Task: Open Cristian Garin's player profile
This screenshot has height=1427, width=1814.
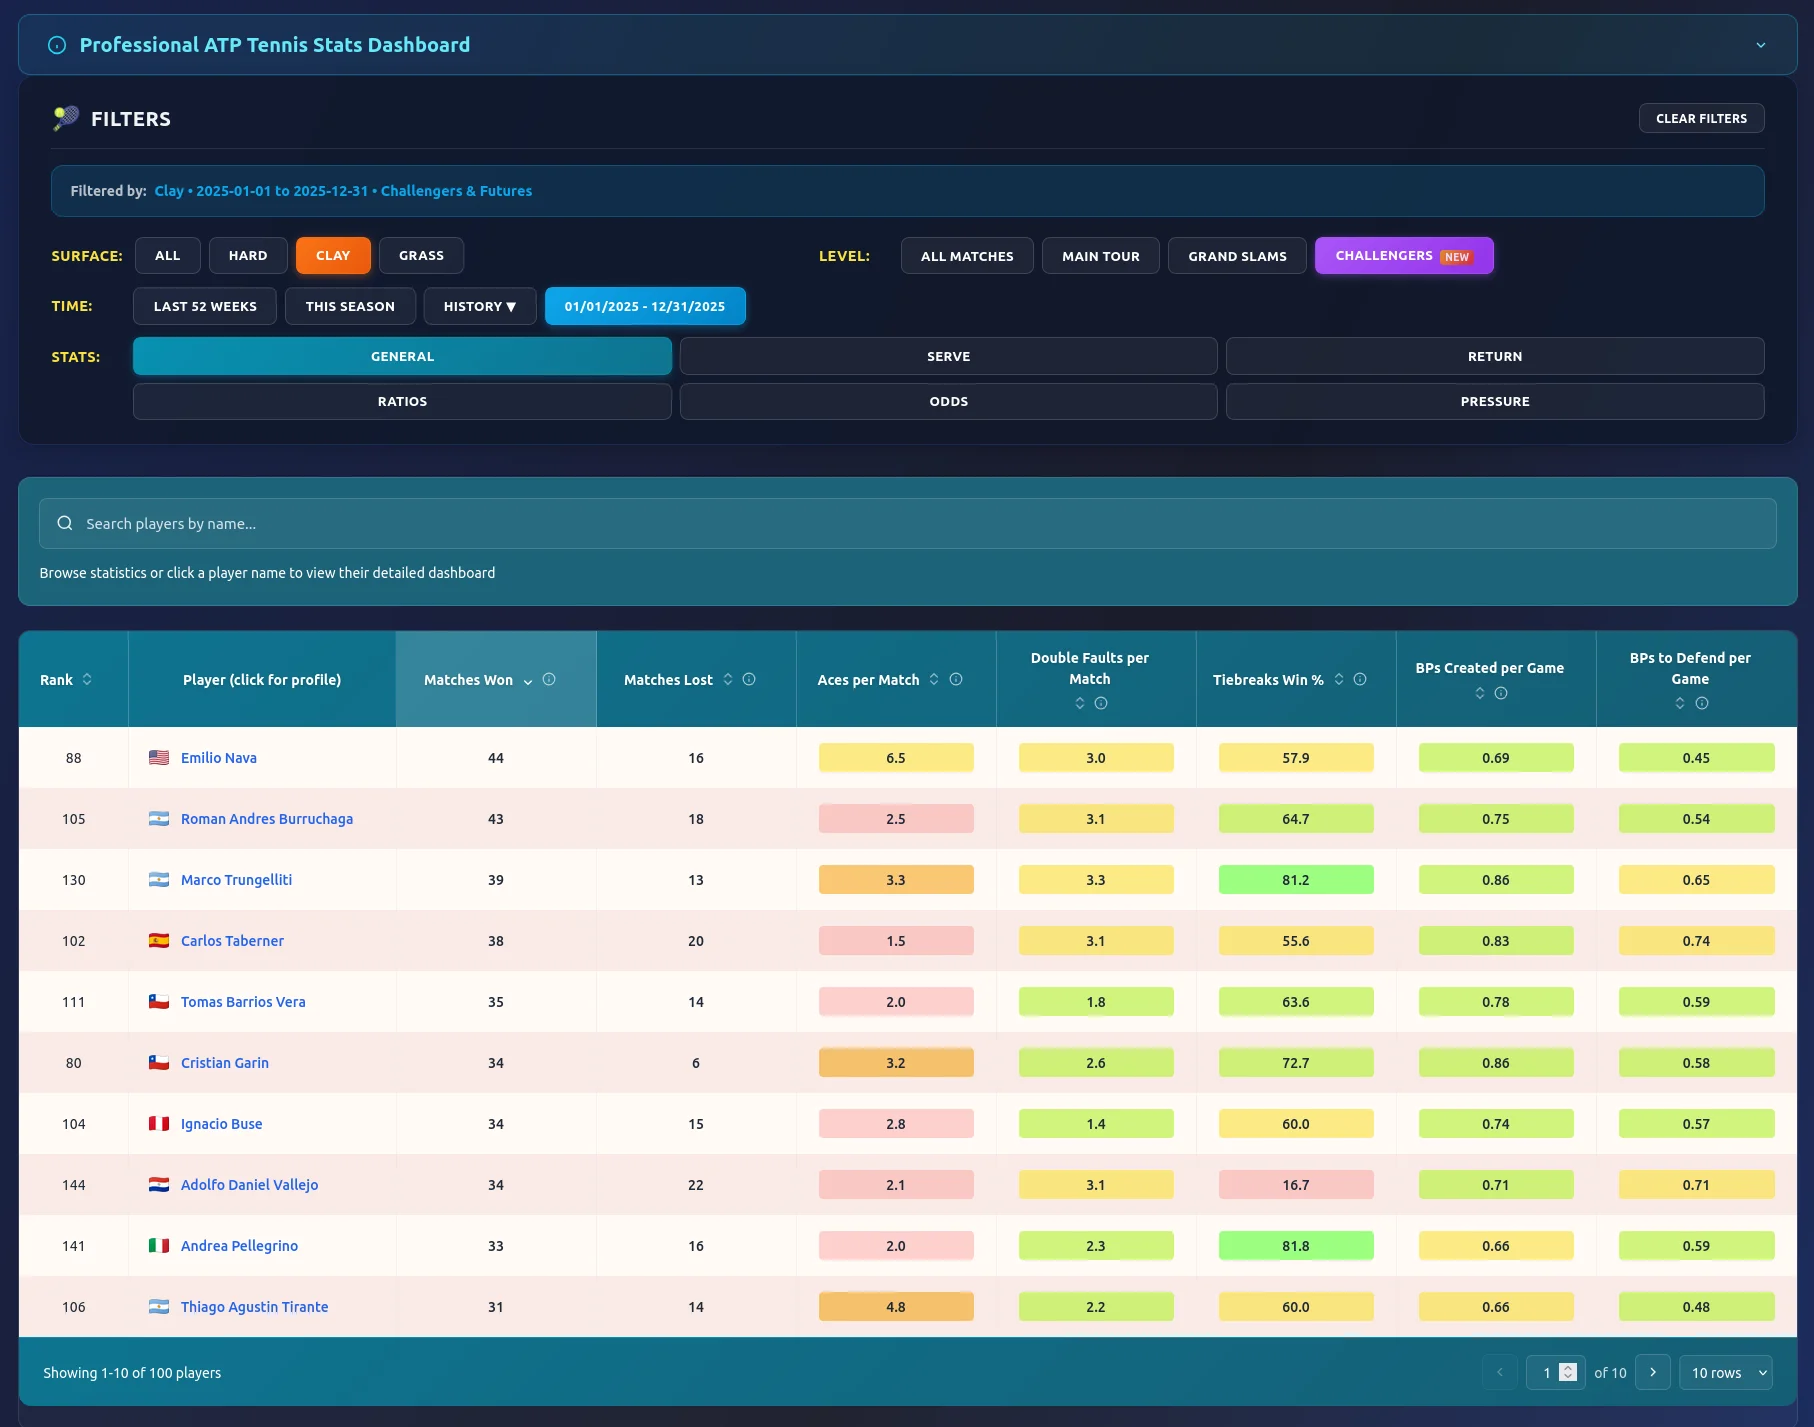Action: 225,1063
